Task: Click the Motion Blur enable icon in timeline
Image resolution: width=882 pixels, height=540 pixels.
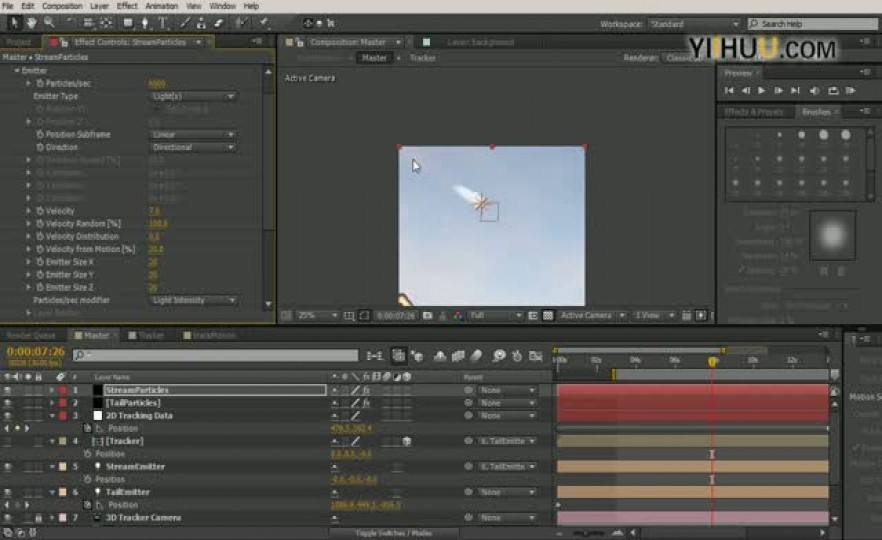Action: pos(476,356)
